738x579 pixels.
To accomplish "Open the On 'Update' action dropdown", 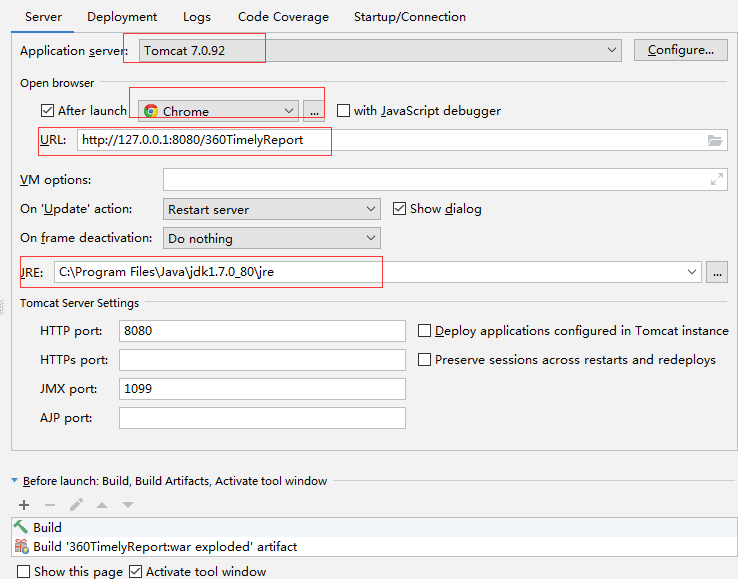I will click(x=272, y=209).
